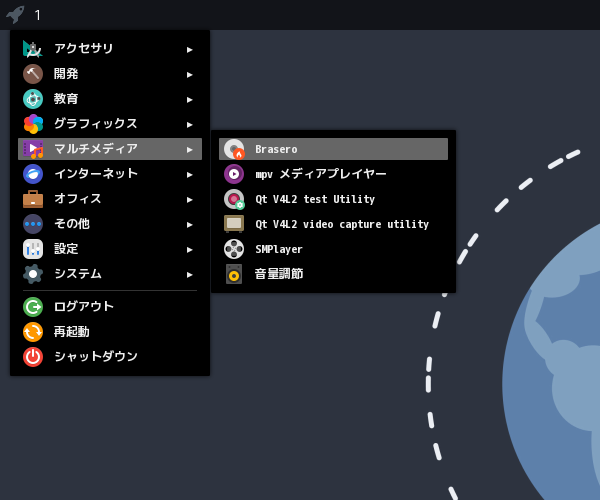
Task: Click the red シャットダウン power icon
Action: point(33,357)
